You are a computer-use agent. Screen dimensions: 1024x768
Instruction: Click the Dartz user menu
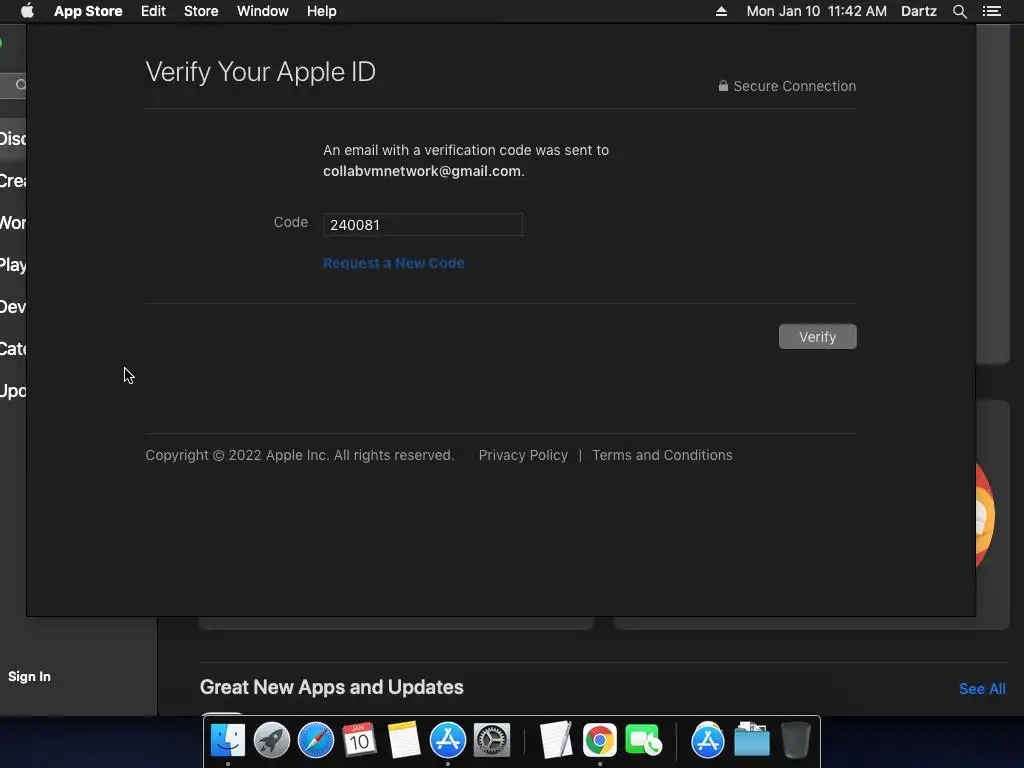click(919, 11)
